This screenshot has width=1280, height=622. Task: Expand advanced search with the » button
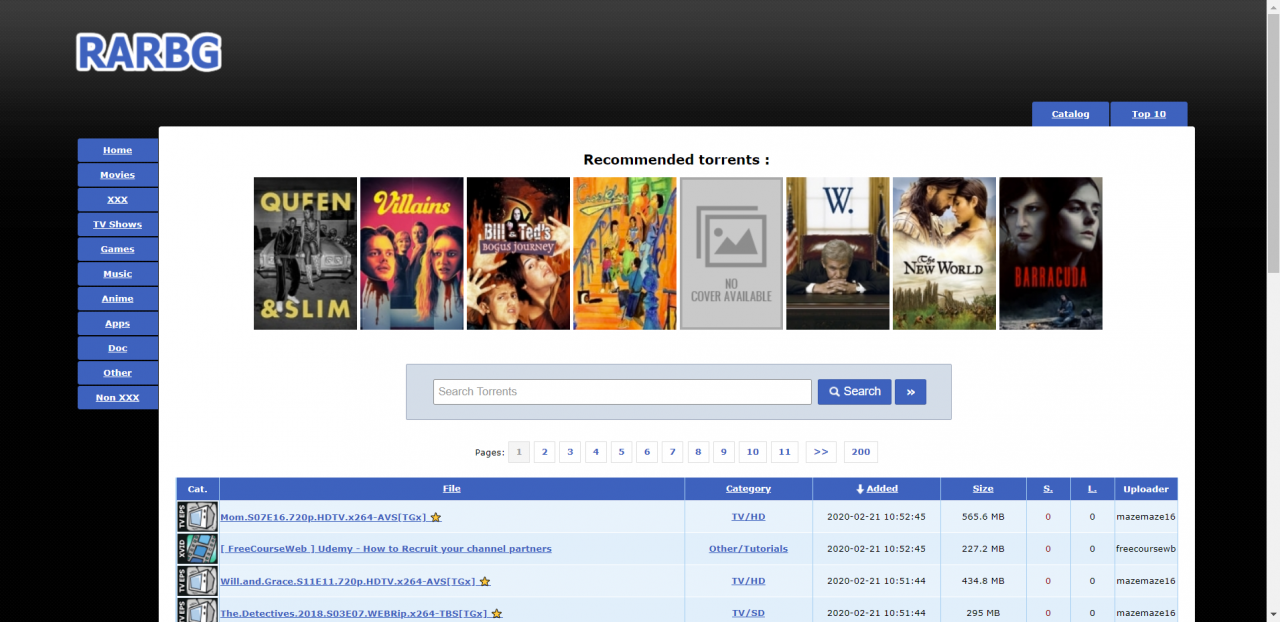[910, 392]
